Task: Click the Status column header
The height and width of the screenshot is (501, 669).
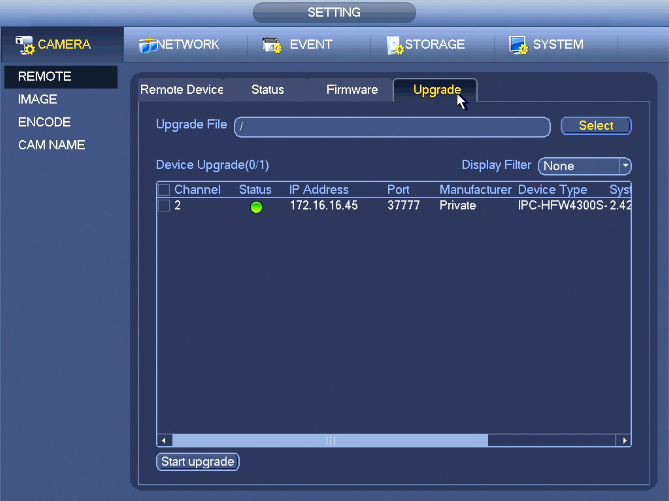Action: tap(255, 190)
